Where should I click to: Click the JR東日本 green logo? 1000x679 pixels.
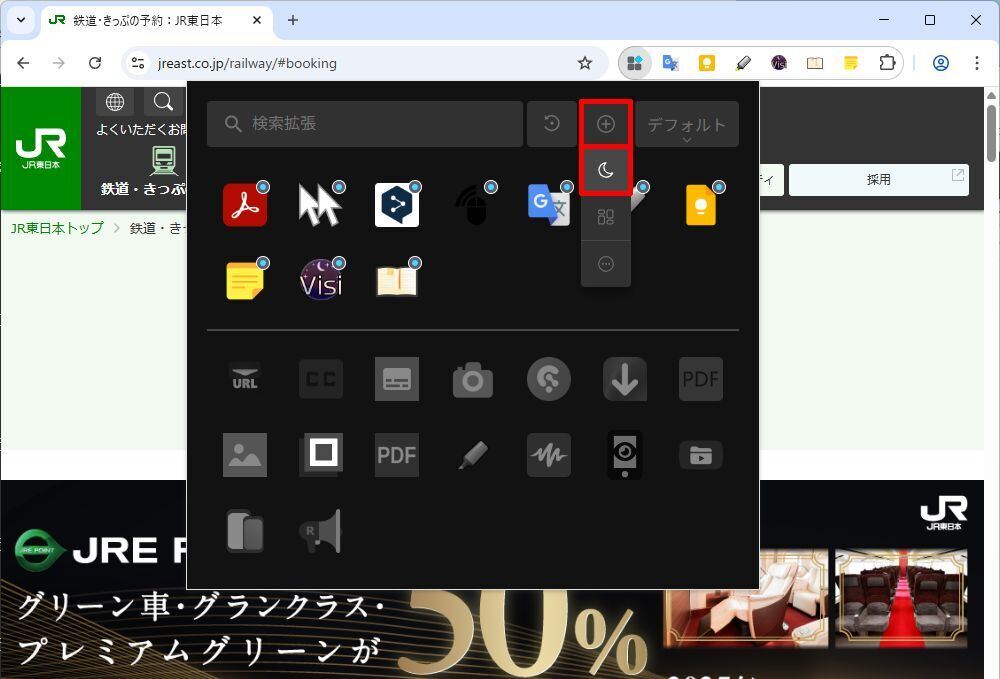click(41, 149)
